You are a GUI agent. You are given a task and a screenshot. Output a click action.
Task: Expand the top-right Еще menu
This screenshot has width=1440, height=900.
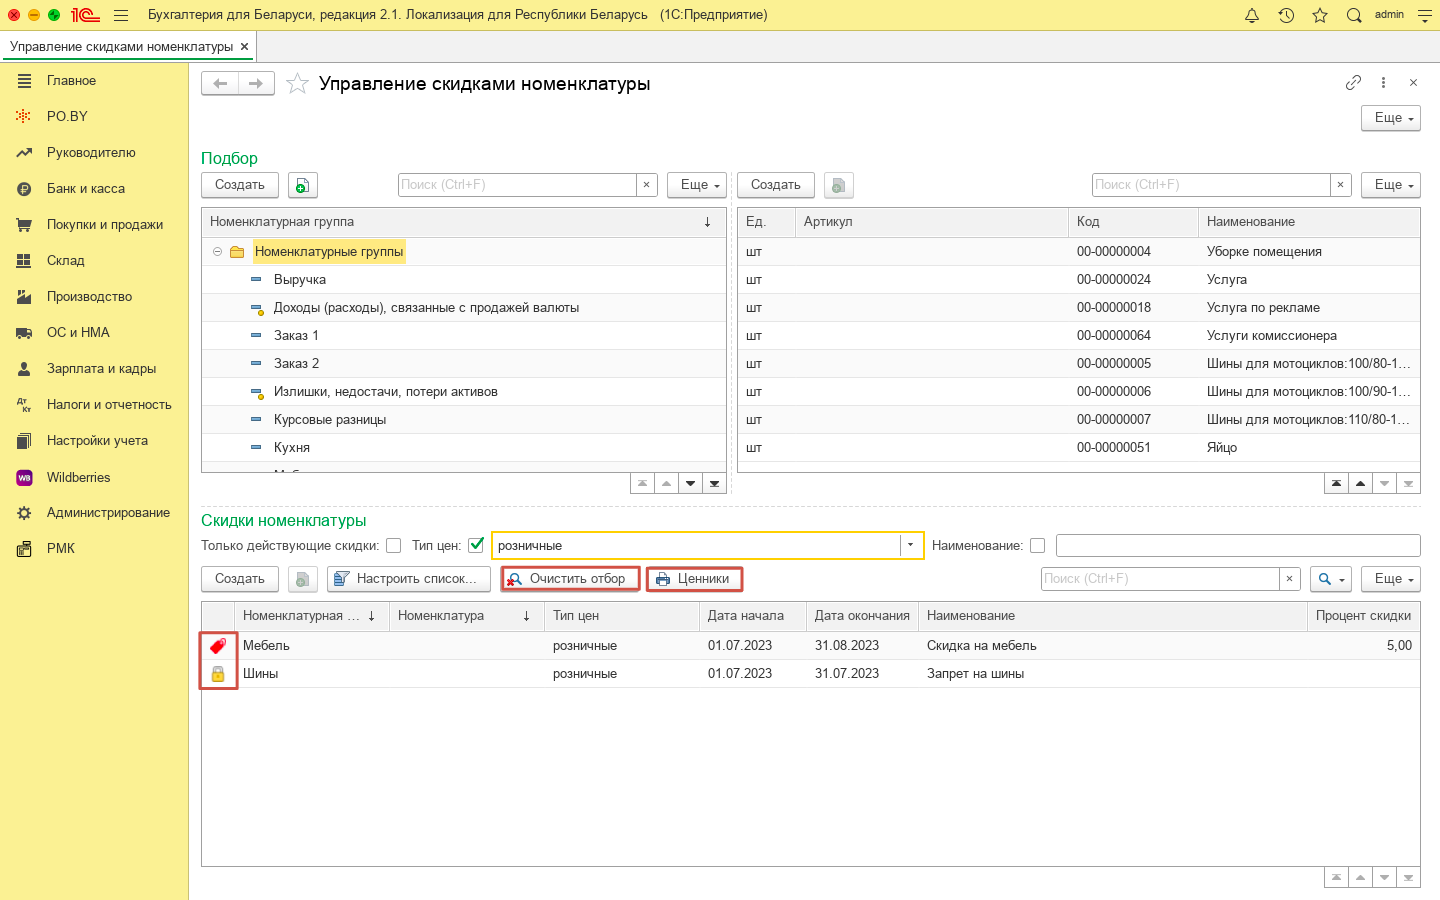[x=1390, y=118]
